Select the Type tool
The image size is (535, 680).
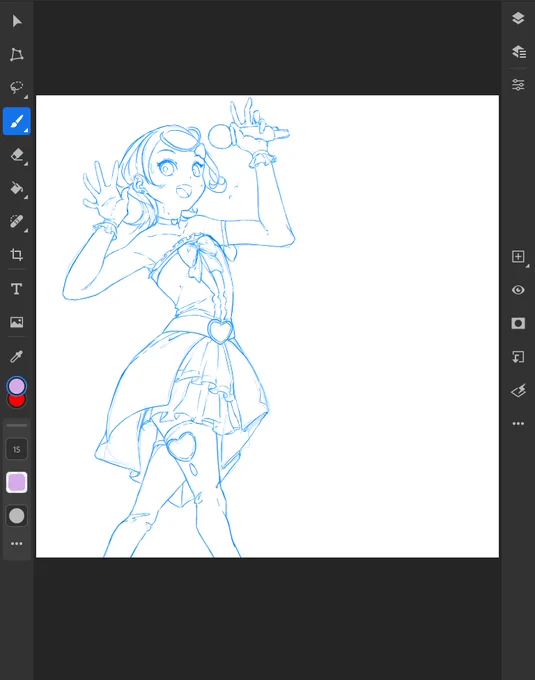click(16, 288)
